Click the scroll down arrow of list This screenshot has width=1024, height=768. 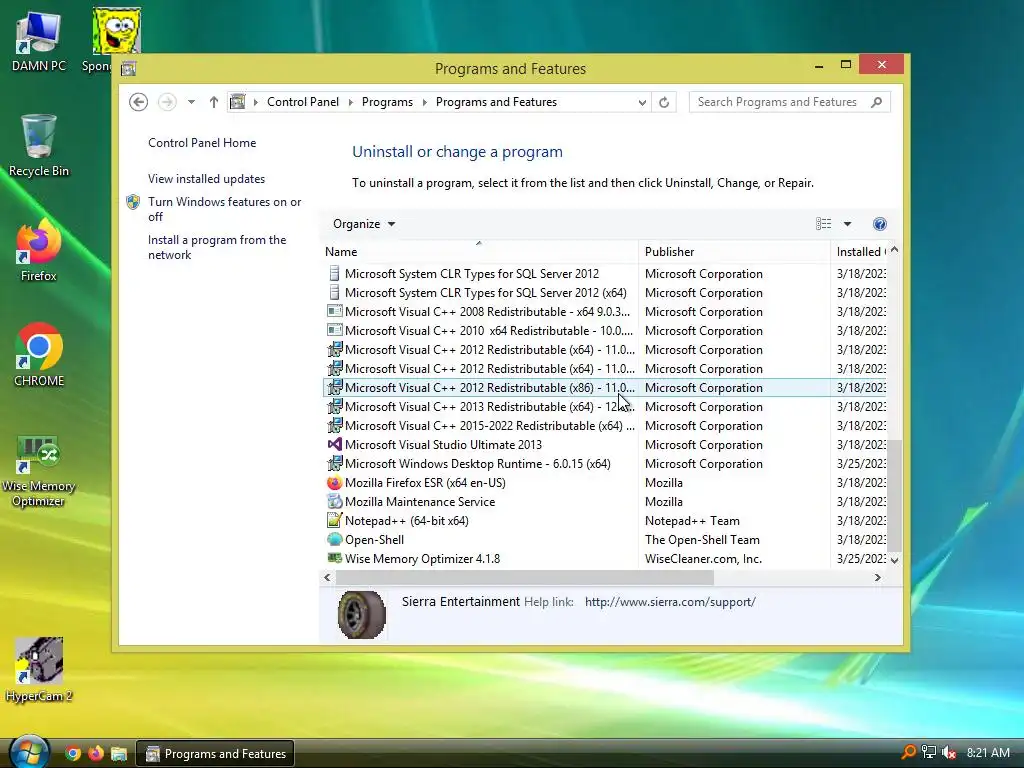[894, 560]
